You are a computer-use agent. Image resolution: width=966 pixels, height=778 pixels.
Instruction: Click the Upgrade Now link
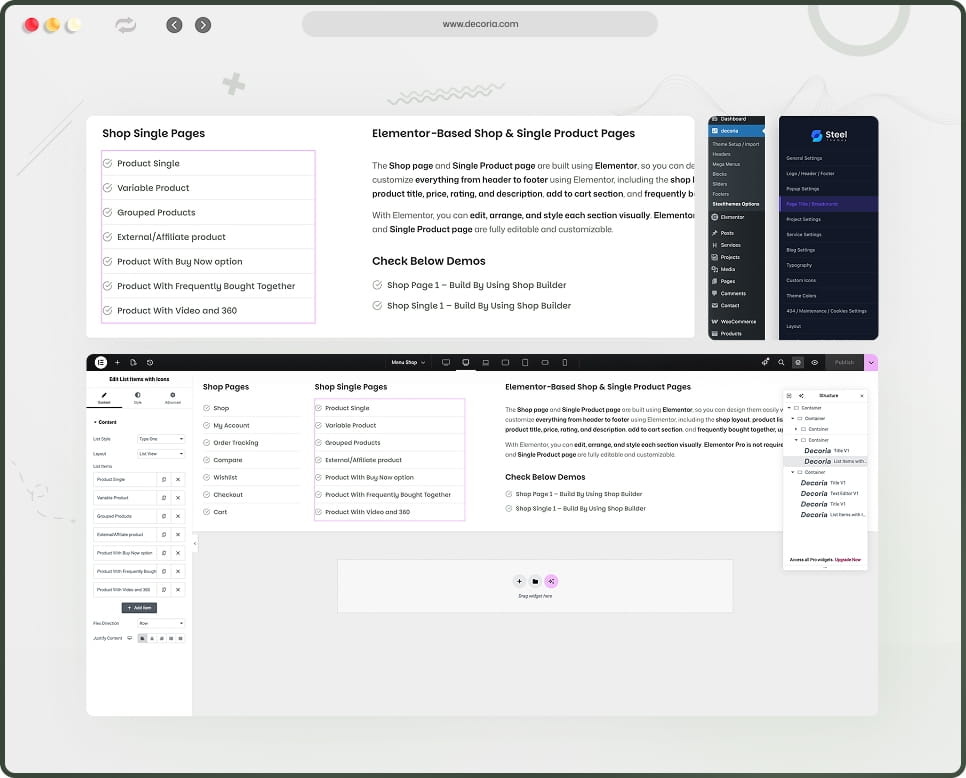(848, 559)
